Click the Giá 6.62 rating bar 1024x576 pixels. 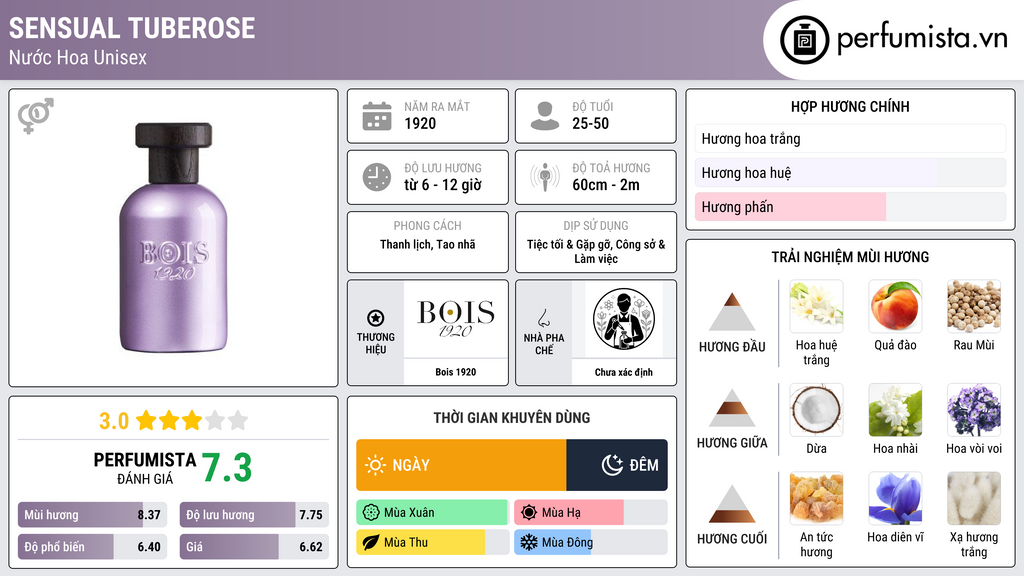tap(254, 547)
